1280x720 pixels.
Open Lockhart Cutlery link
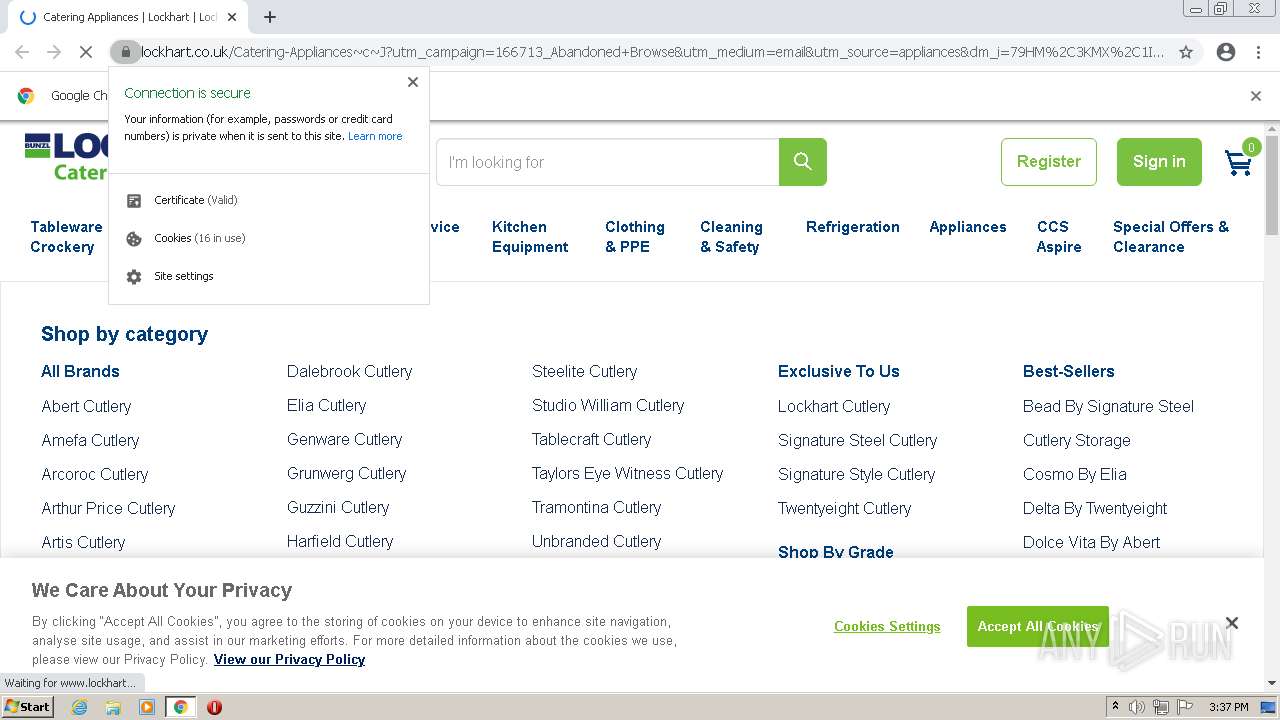pyautogui.click(x=834, y=406)
